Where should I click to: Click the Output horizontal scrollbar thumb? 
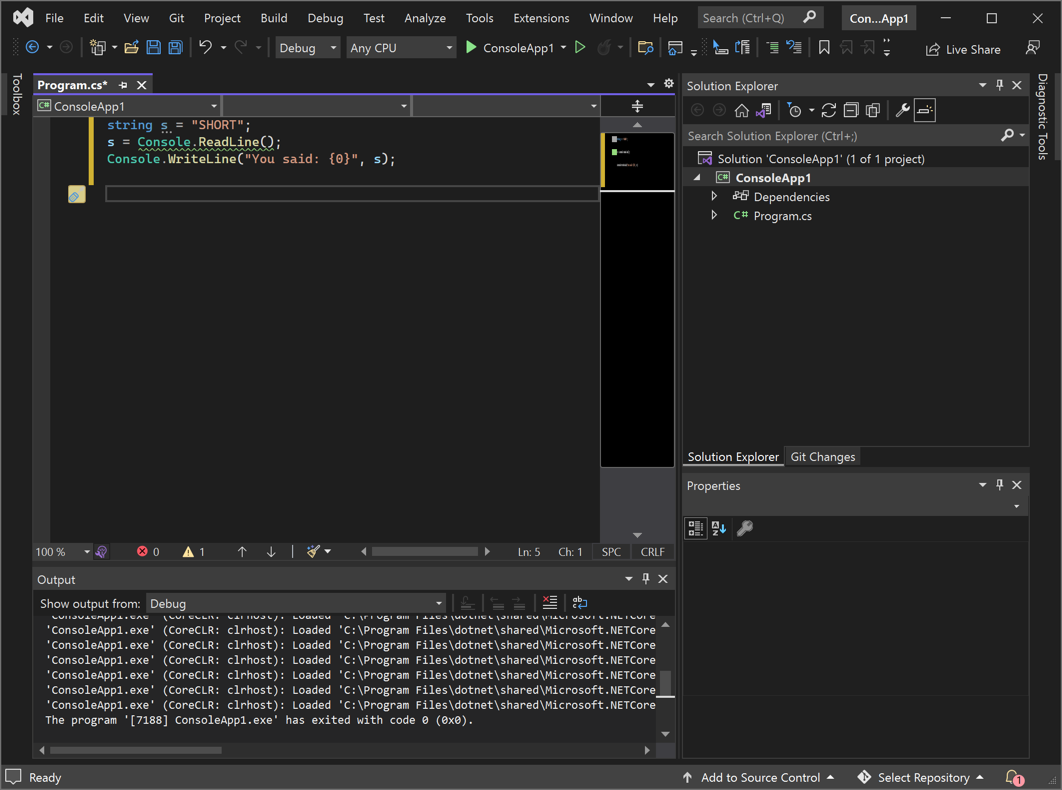[135, 750]
